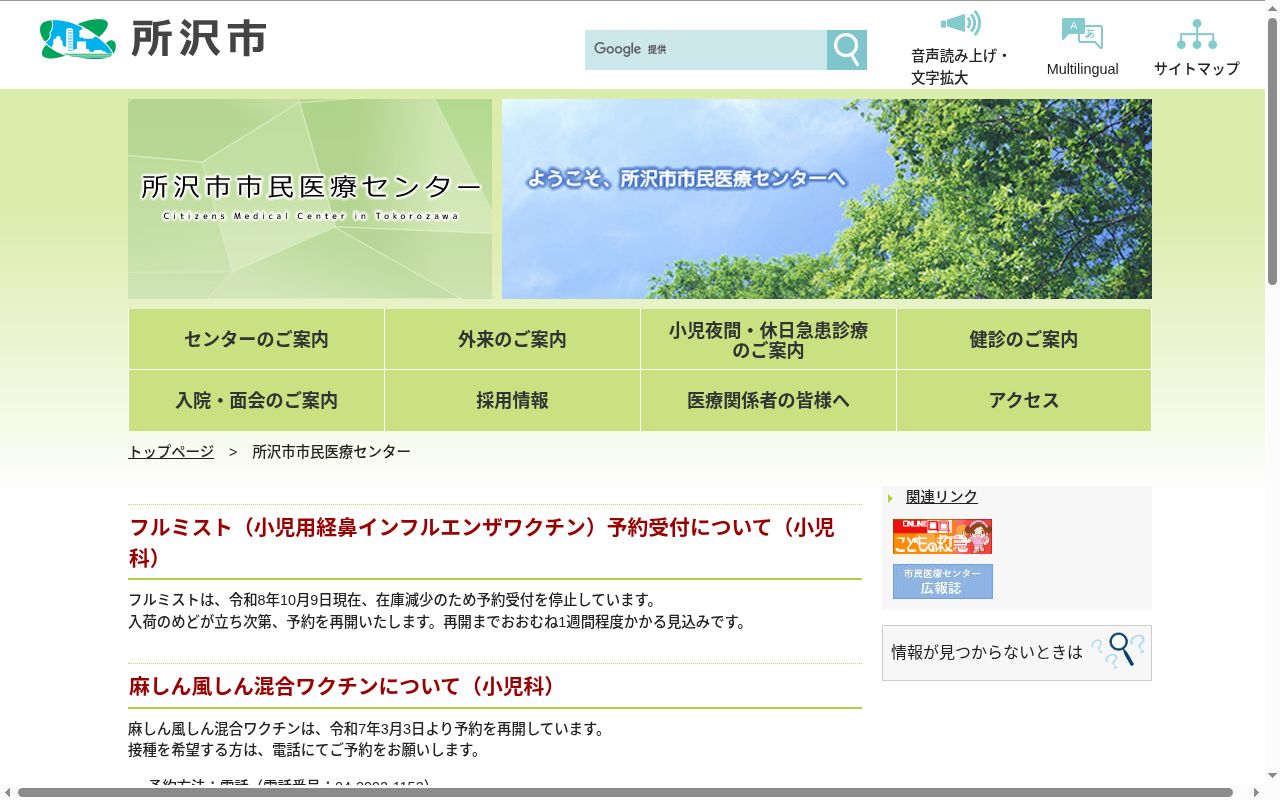1280x800 pixels.
Task: Follow the トップページ breadcrumb link
Action: click(171, 451)
